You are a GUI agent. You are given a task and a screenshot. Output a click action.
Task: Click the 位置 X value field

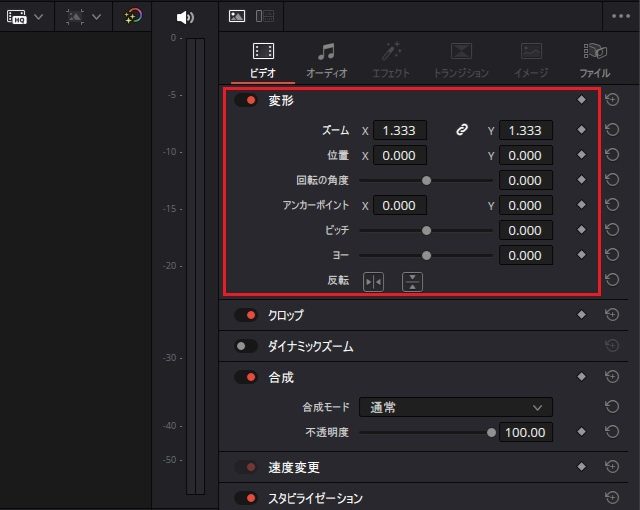[x=400, y=155]
